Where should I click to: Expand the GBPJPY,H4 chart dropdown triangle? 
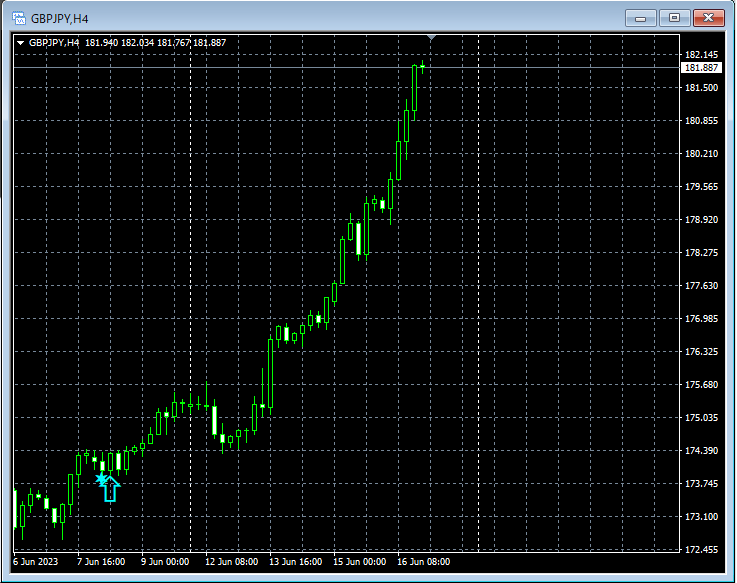coord(21,43)
